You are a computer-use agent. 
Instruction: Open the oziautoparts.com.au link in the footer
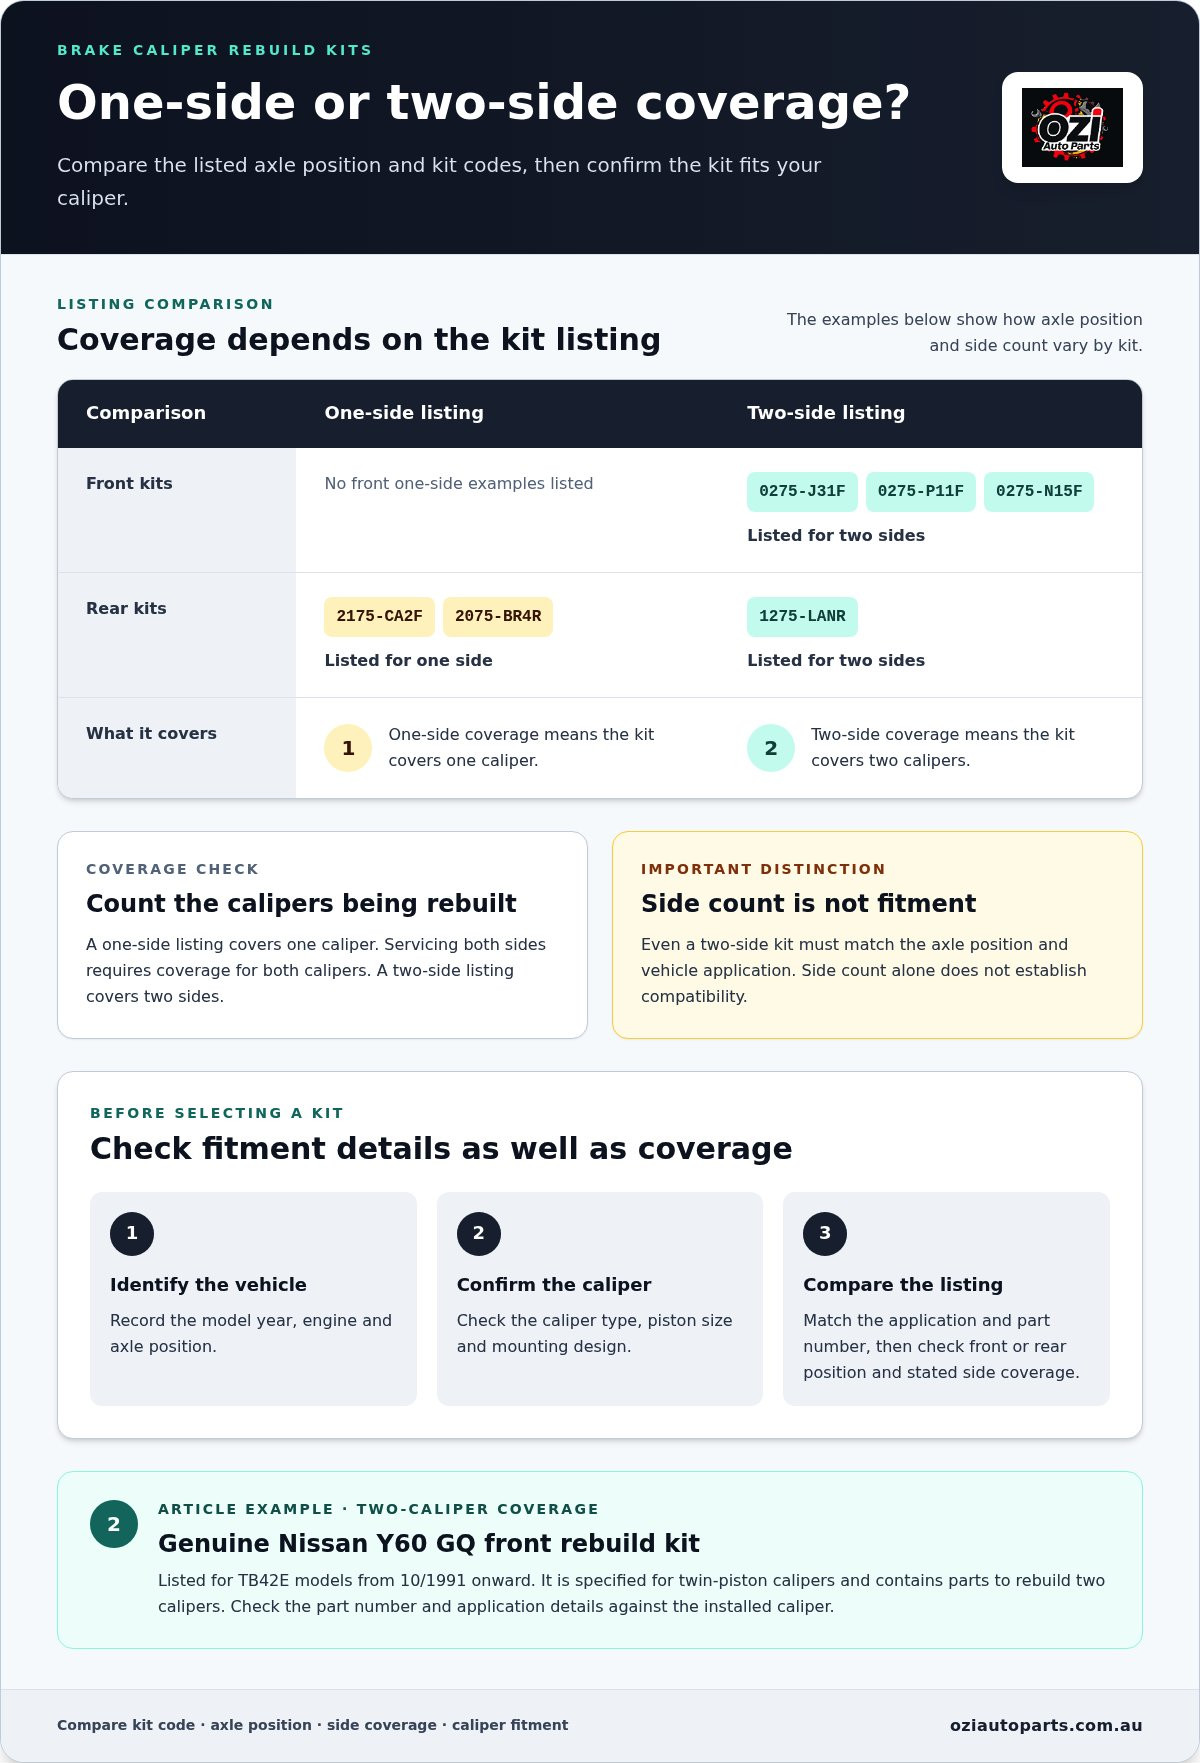pyautogui.click(x=1046, y=1725)
